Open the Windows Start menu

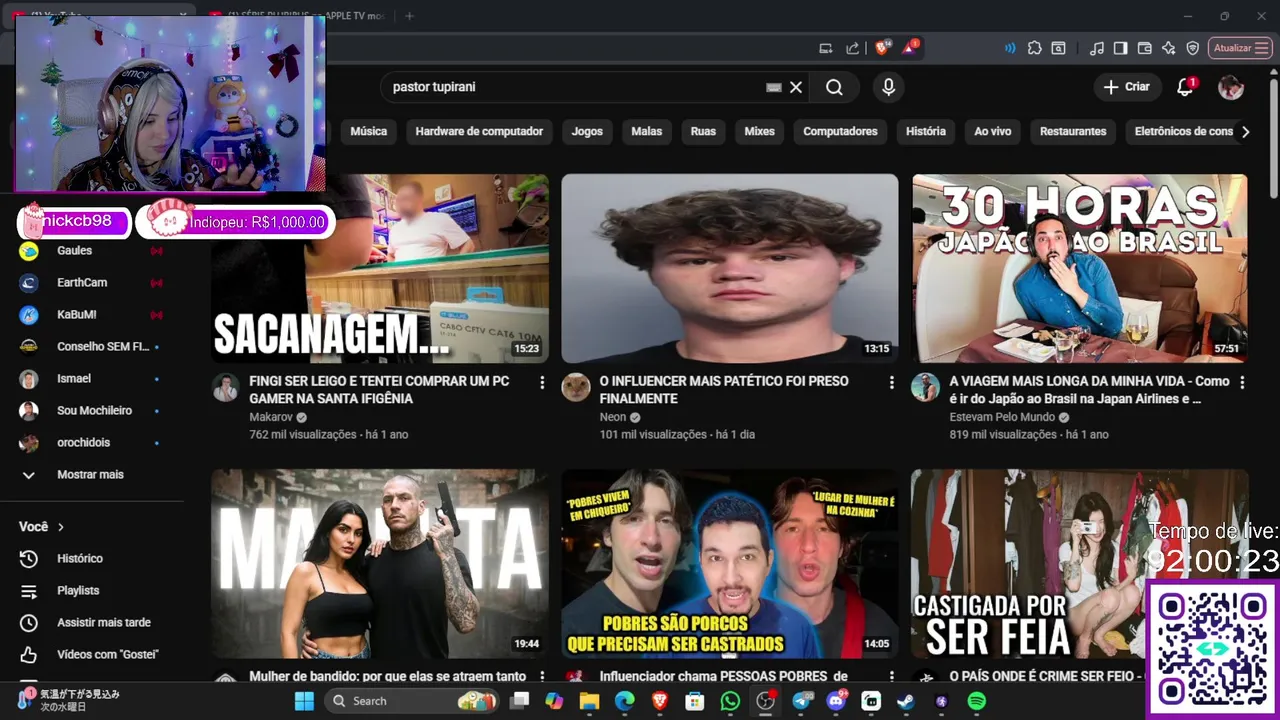pos(304,701)
